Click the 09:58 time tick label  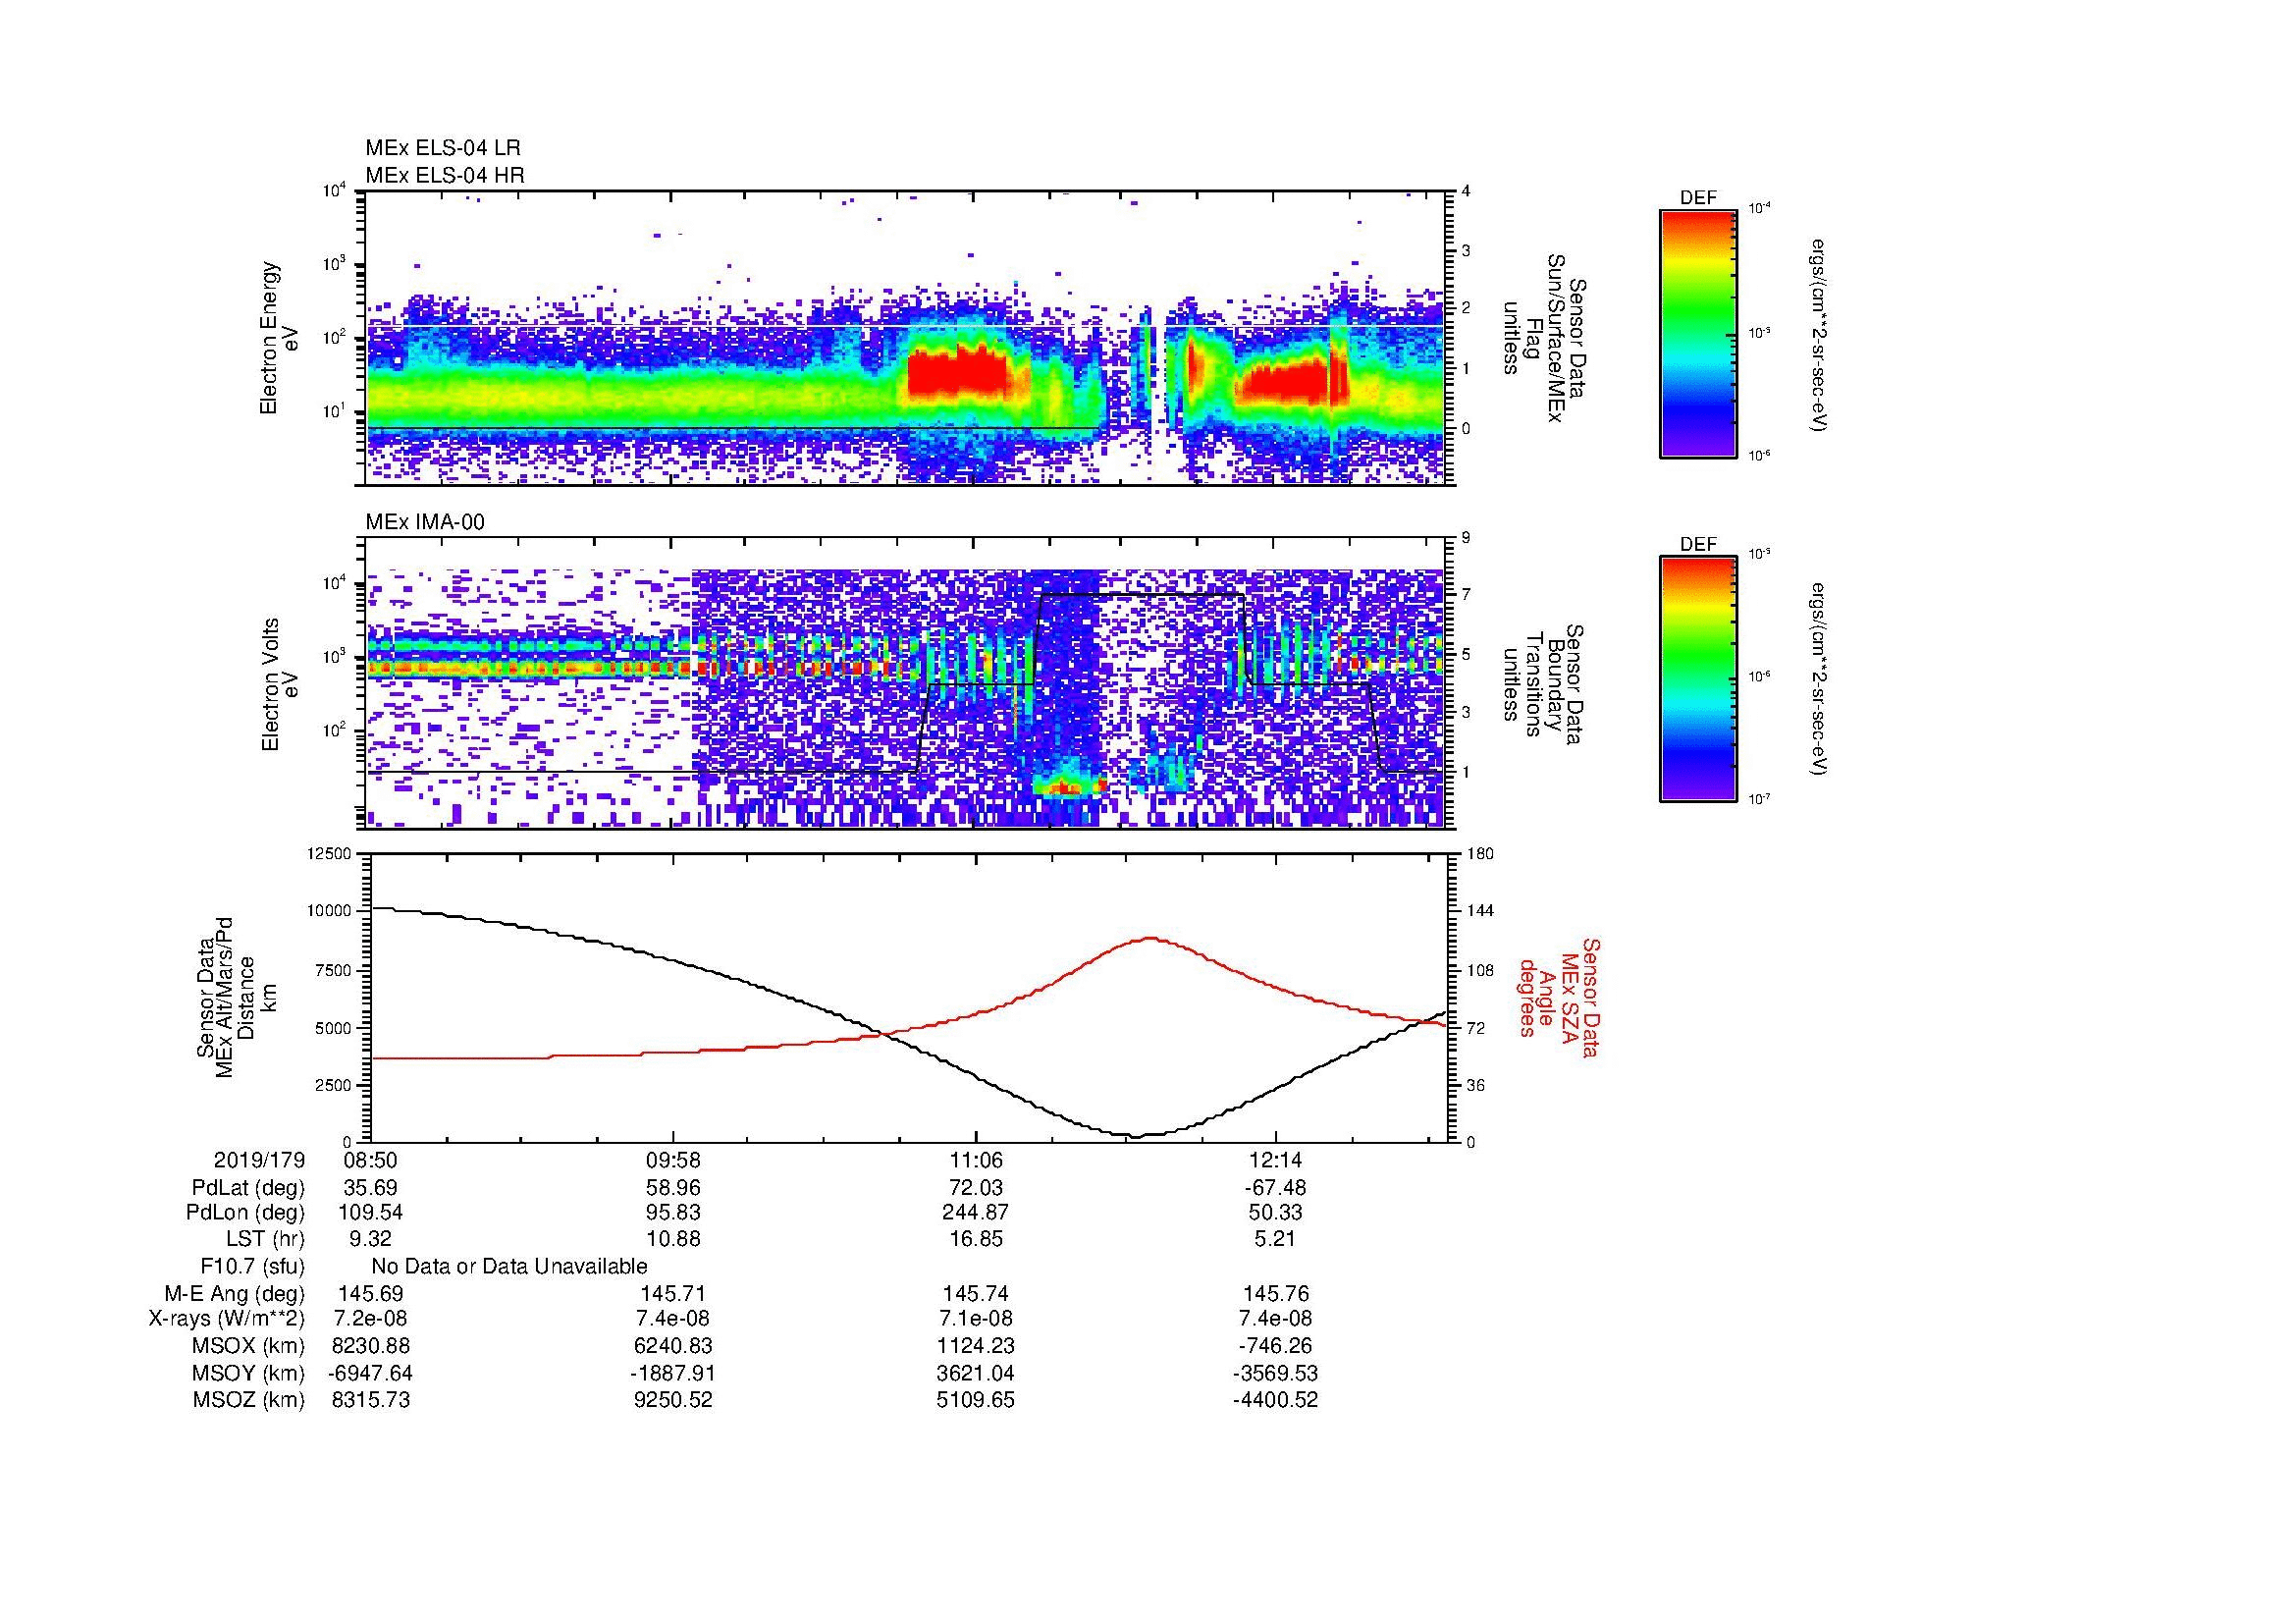(x=673, y=1161)
